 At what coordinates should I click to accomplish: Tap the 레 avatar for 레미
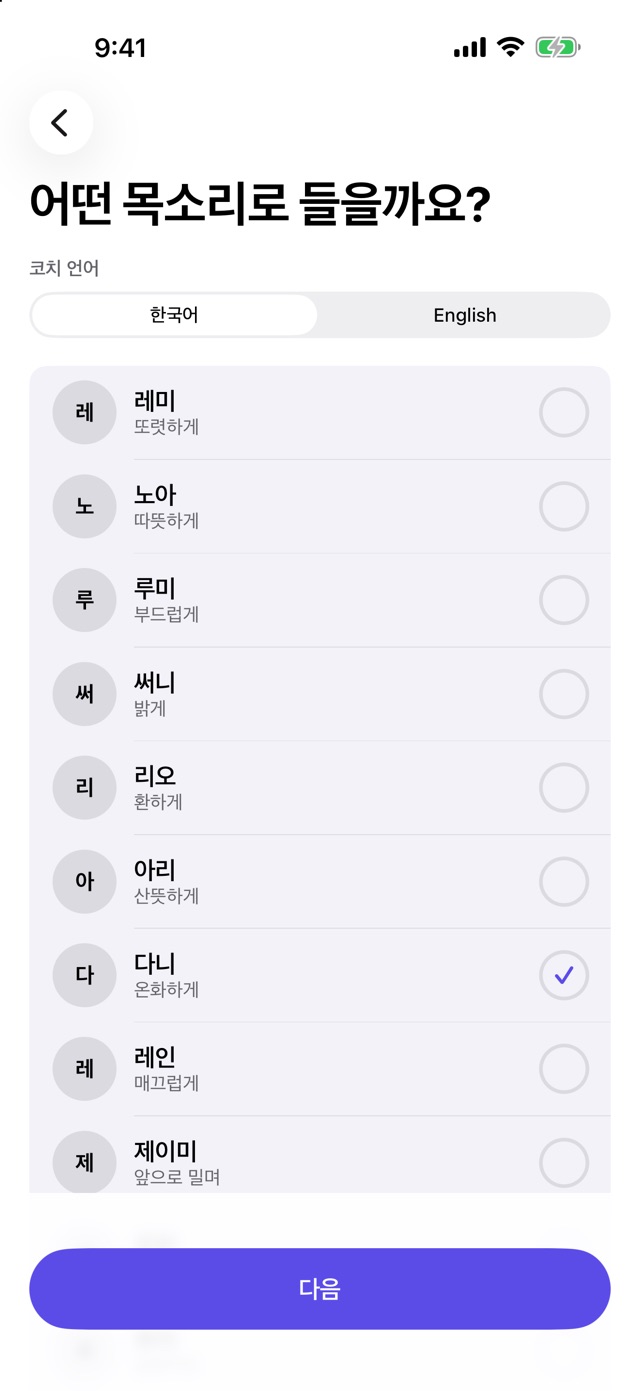tap(85, 412)
